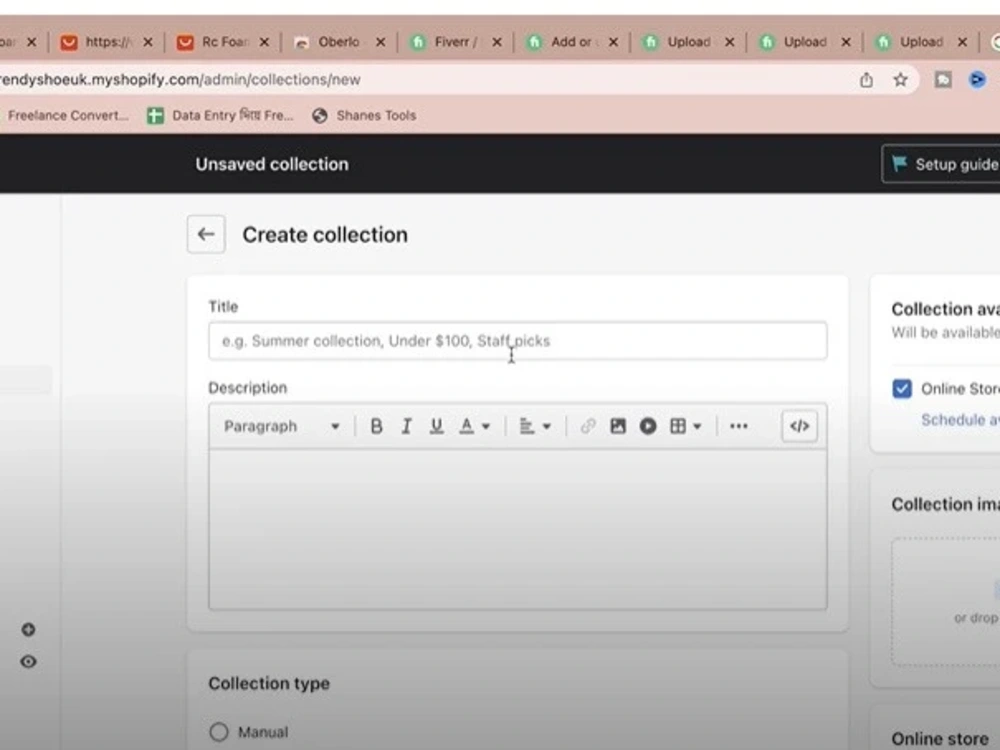The image size is (1000, 750).
Task: Close the Rc Foam tab
Action: click(264, 42)
